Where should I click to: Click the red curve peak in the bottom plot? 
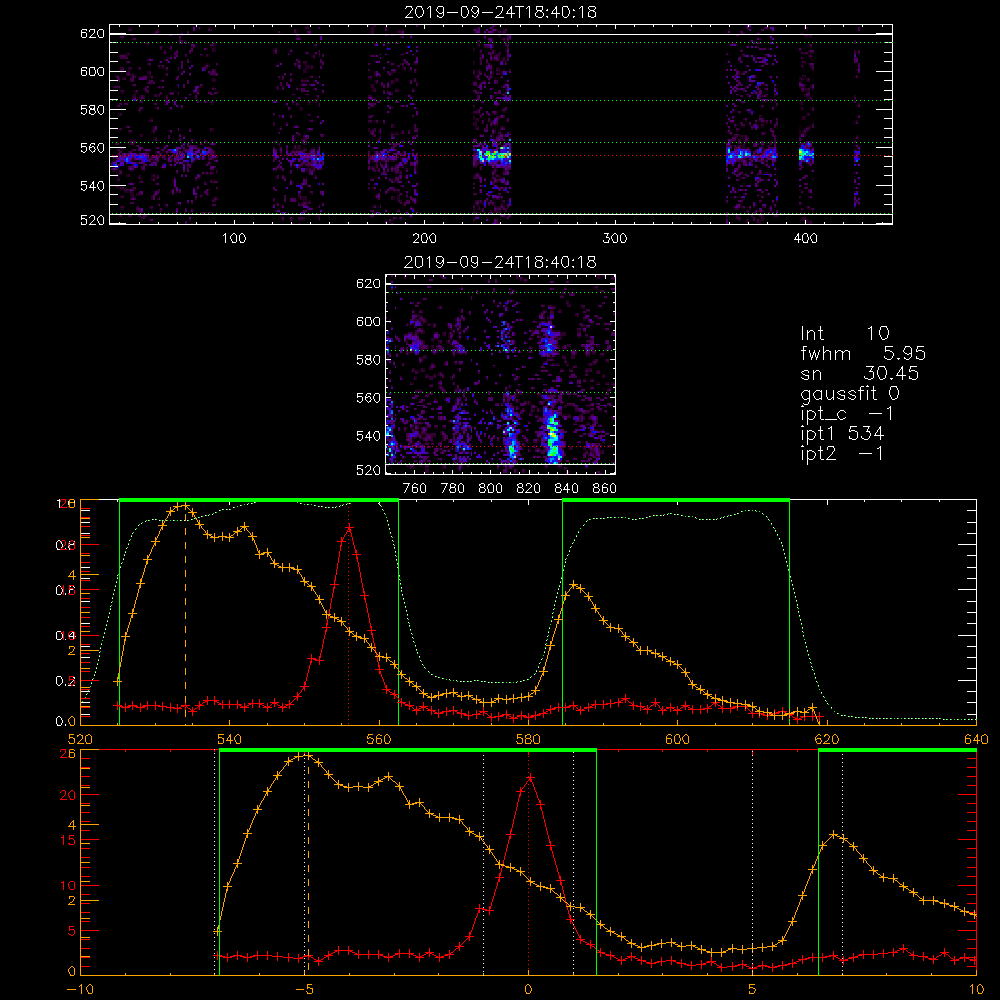[529, 777]
